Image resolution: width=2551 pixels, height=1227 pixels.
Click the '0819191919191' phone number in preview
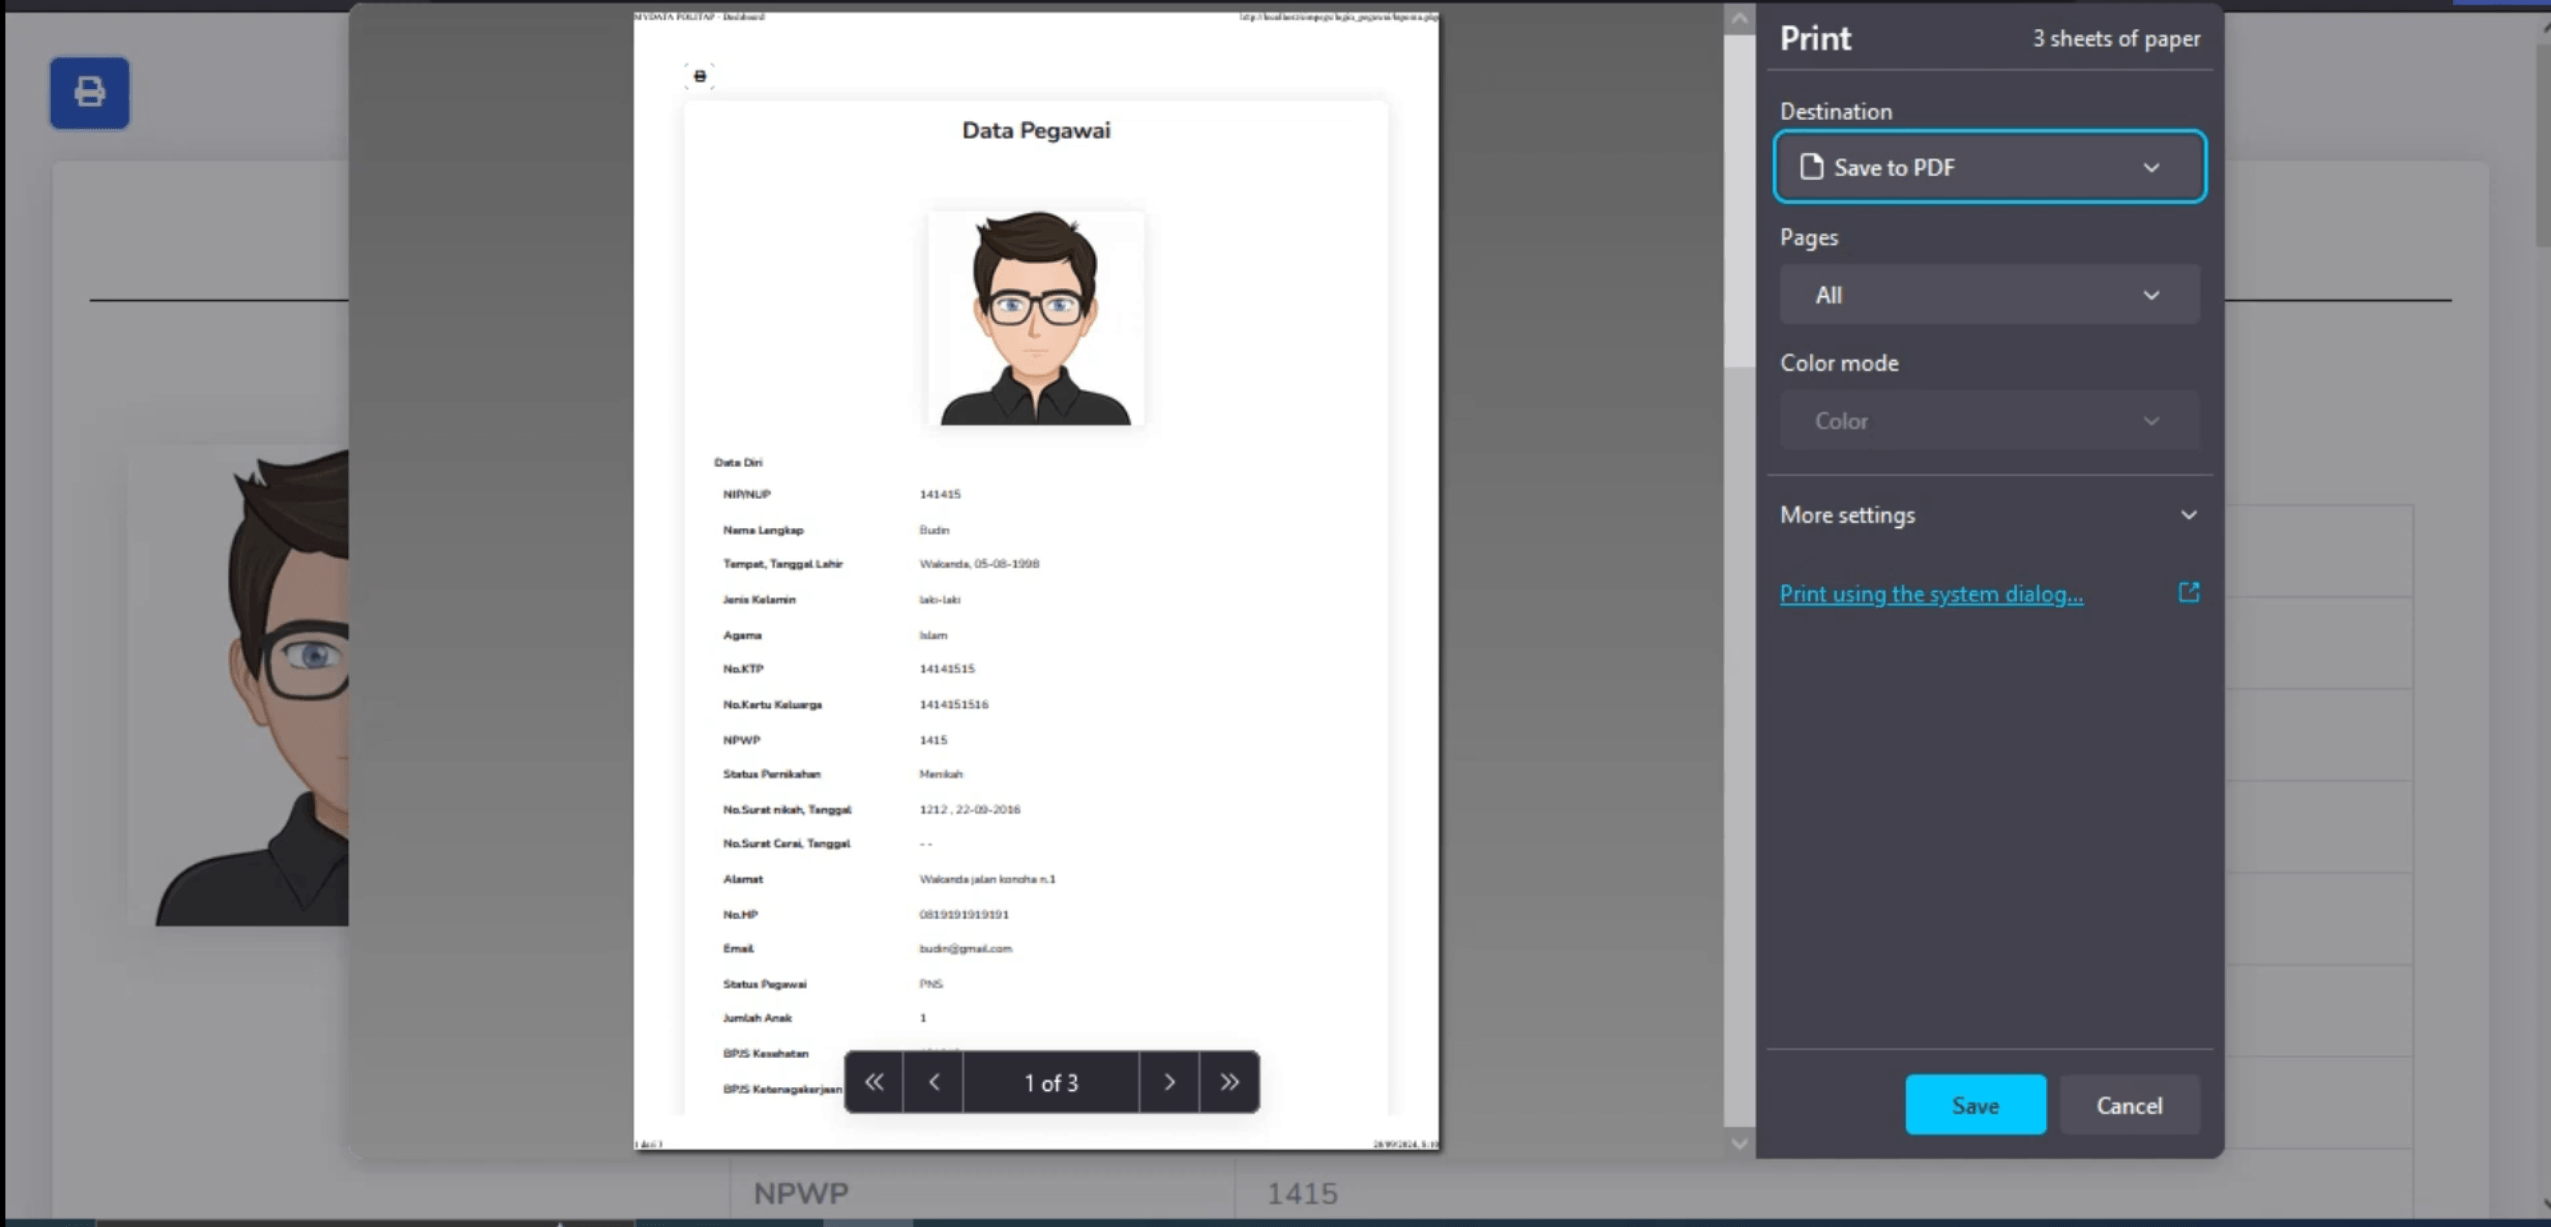[x=964, y=914]
